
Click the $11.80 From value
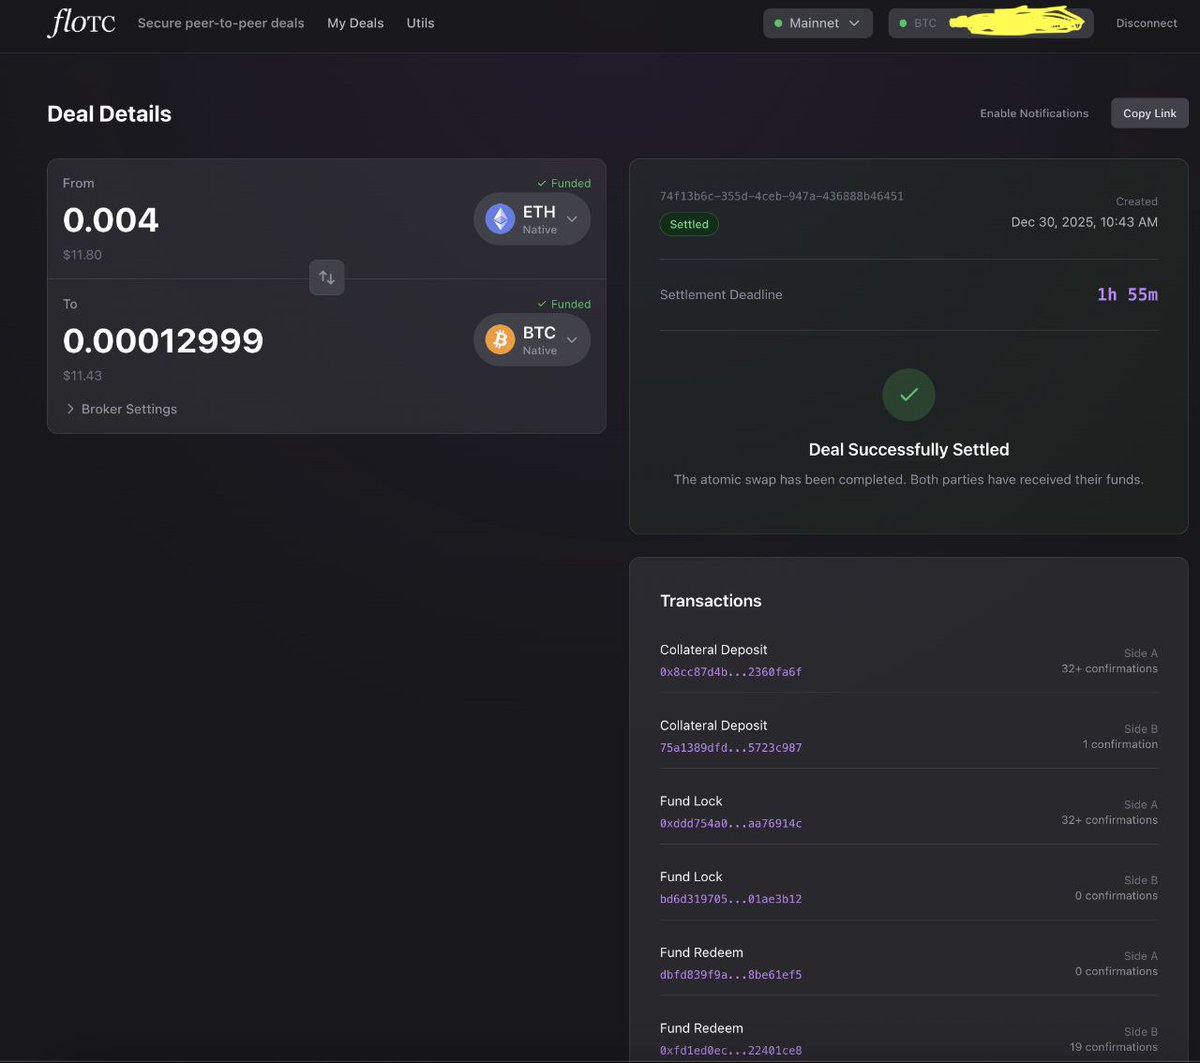pos(82,255)
